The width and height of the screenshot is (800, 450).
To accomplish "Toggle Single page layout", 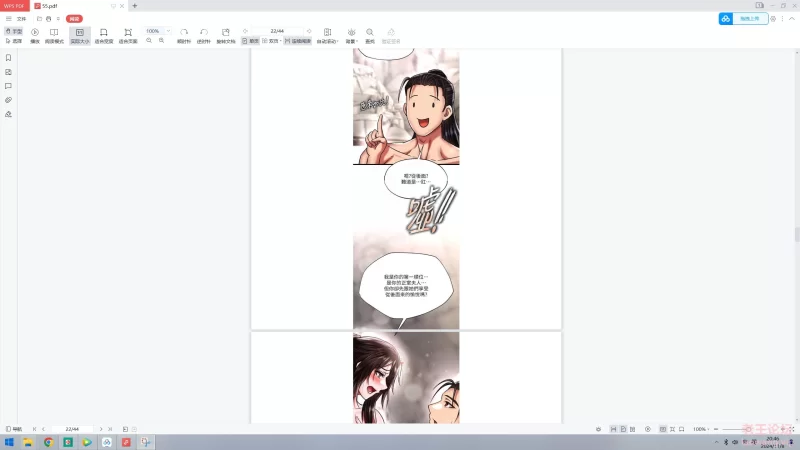I will [251, 41].
